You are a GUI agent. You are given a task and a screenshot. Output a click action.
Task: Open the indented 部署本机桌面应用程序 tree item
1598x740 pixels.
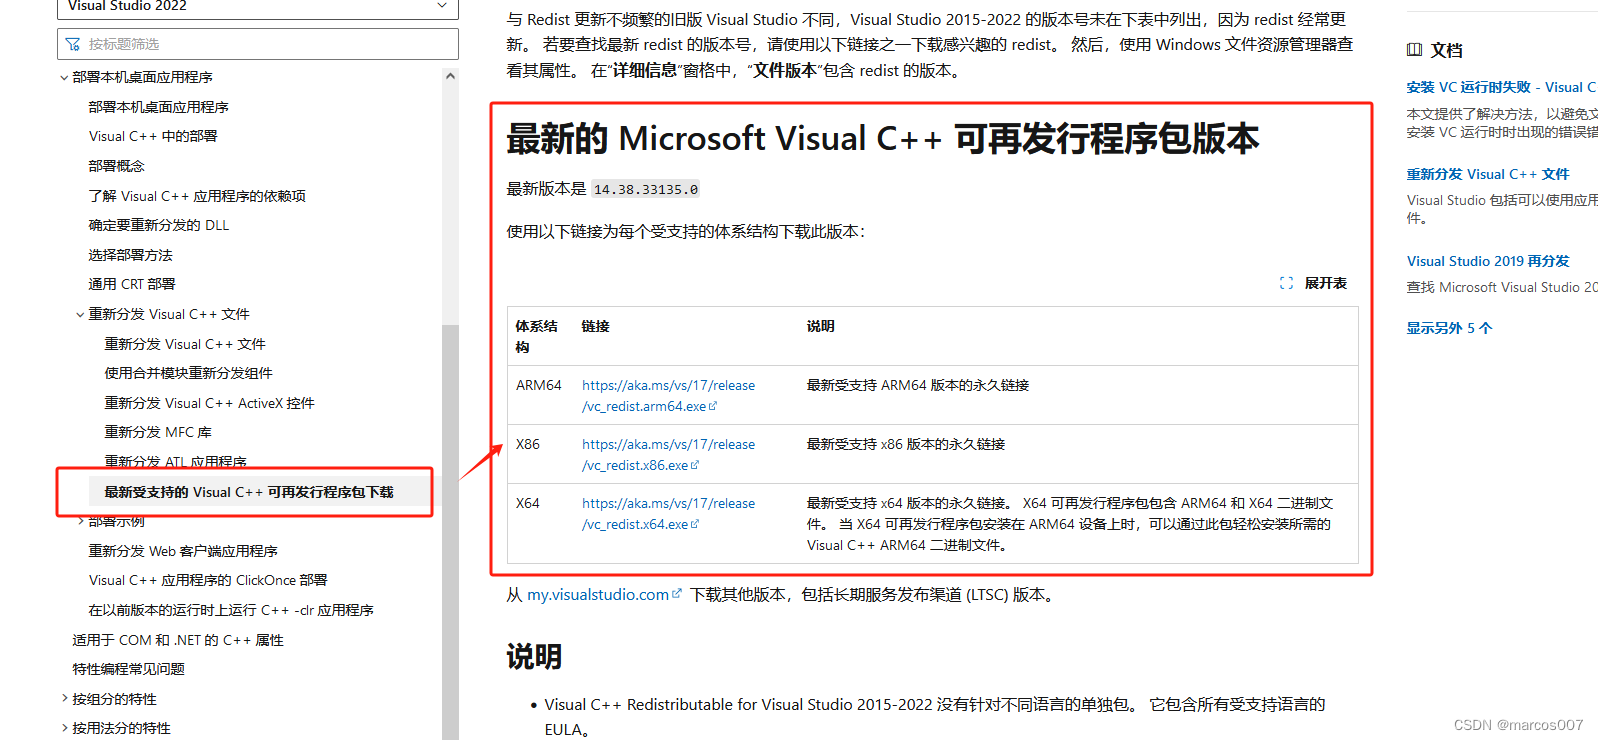pos(158,107)
